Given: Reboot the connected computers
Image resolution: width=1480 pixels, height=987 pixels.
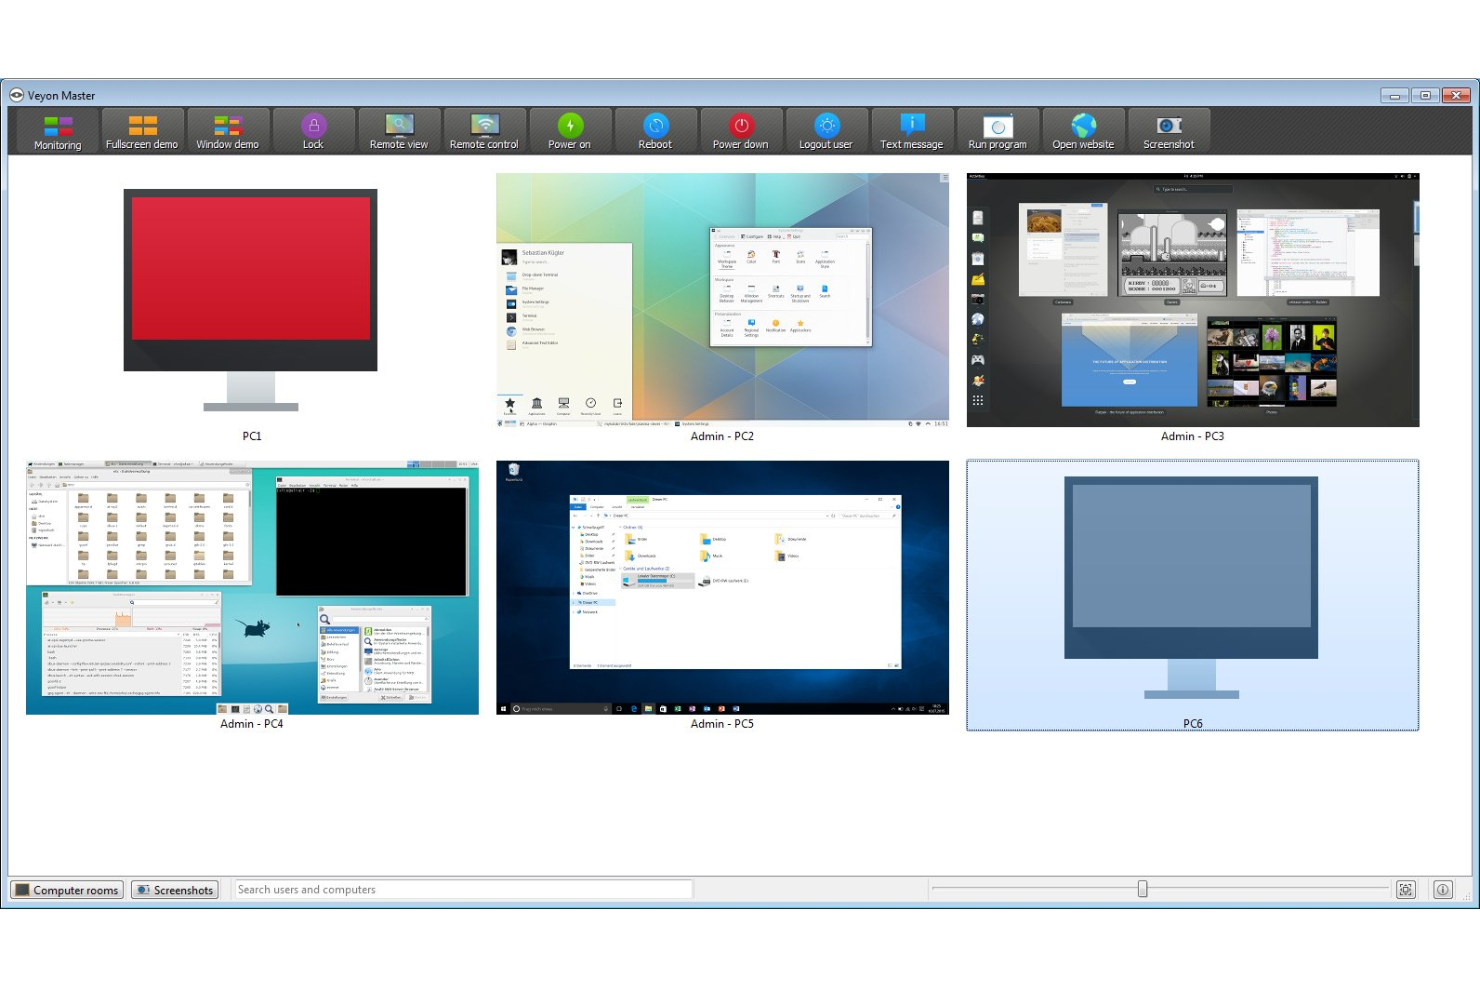Looking at the screenshot, I should click(x=654, y=130).
